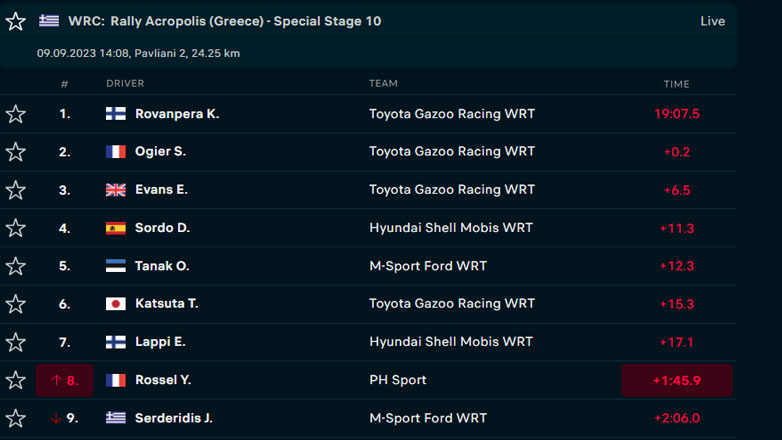This screenshot has height=440, width=782.
Task: Star the Serderidis J. row
Action: click(15, 418)
